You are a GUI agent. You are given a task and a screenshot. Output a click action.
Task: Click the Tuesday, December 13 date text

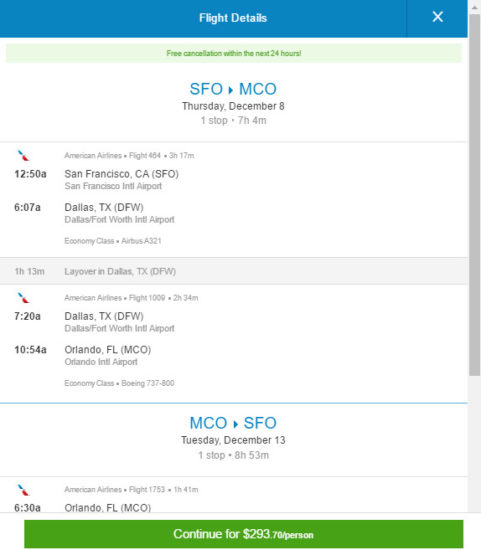pos(233,440)
